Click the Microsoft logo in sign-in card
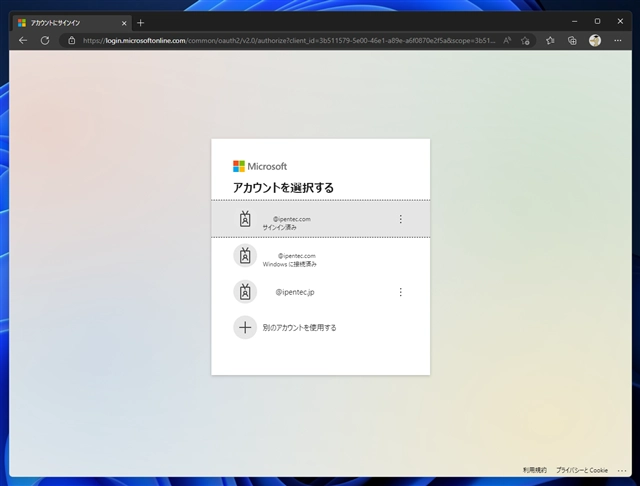 [260, 166]
